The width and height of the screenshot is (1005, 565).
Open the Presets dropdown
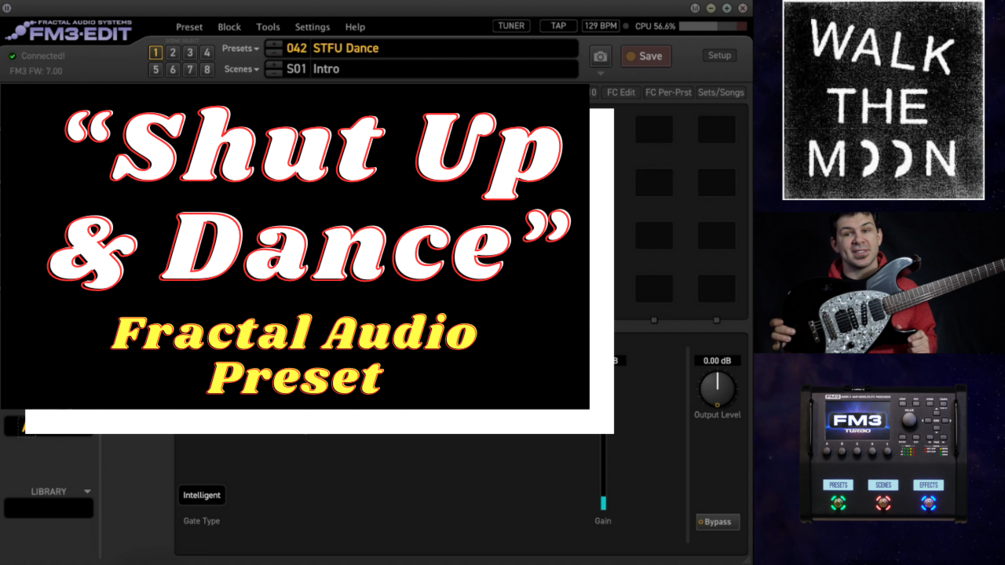tap(240, 49)
